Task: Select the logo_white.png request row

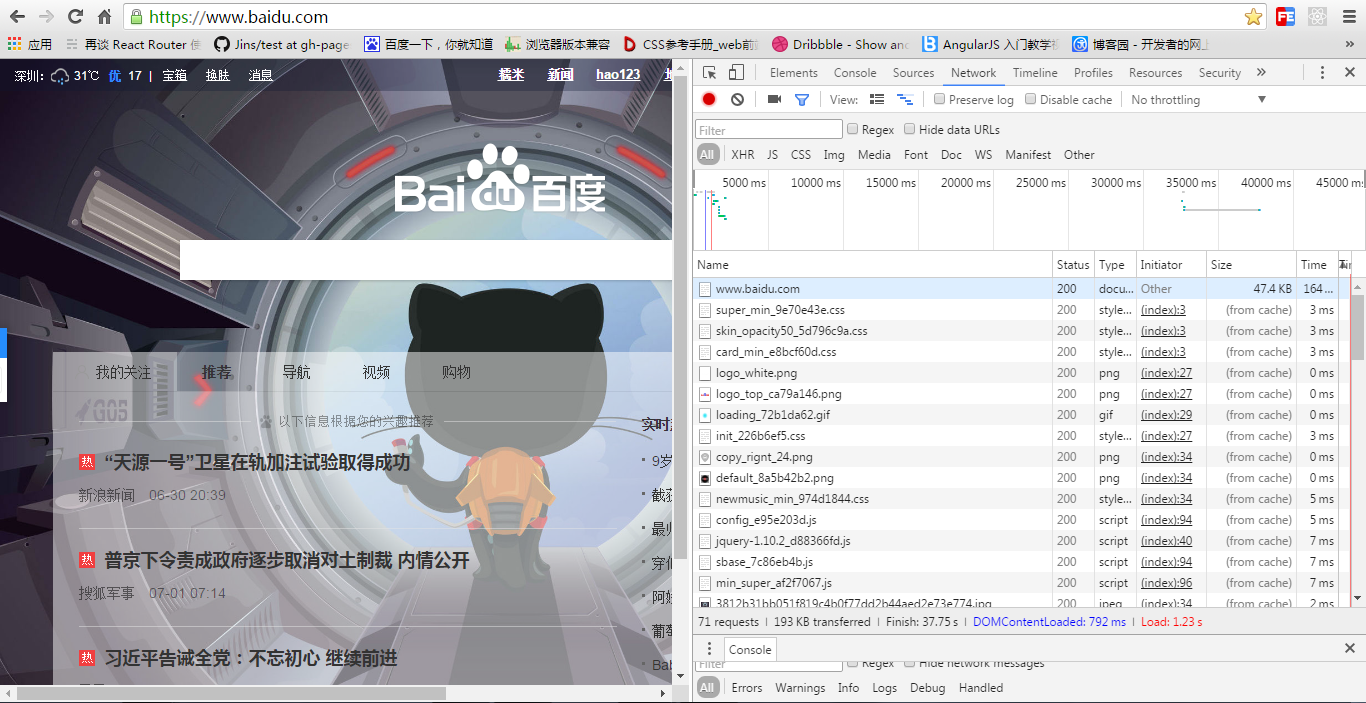Action: [x=1023, y=373]
